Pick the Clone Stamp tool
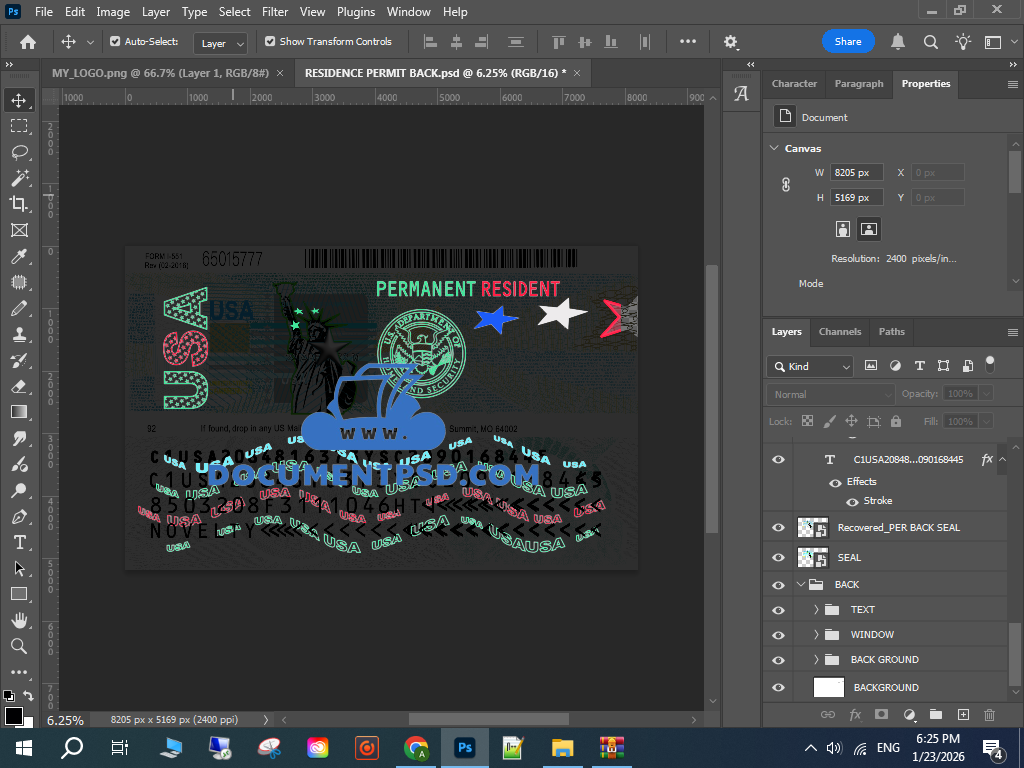Viewport: 1024px width, 768px height. click(19, 334)
